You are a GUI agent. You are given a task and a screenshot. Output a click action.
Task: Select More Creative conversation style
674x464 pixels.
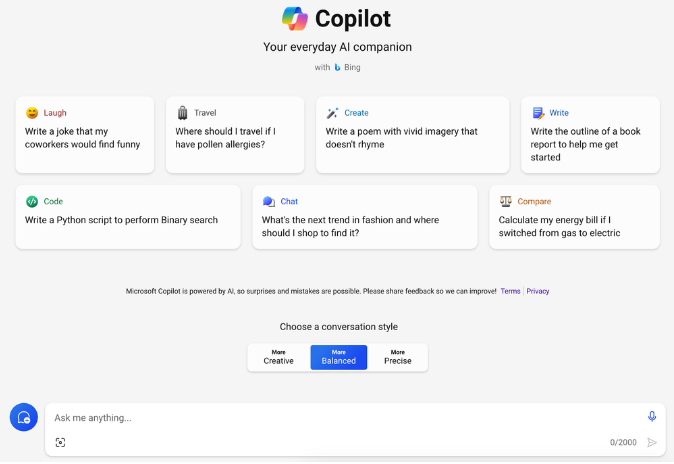[x=279, y=357]
